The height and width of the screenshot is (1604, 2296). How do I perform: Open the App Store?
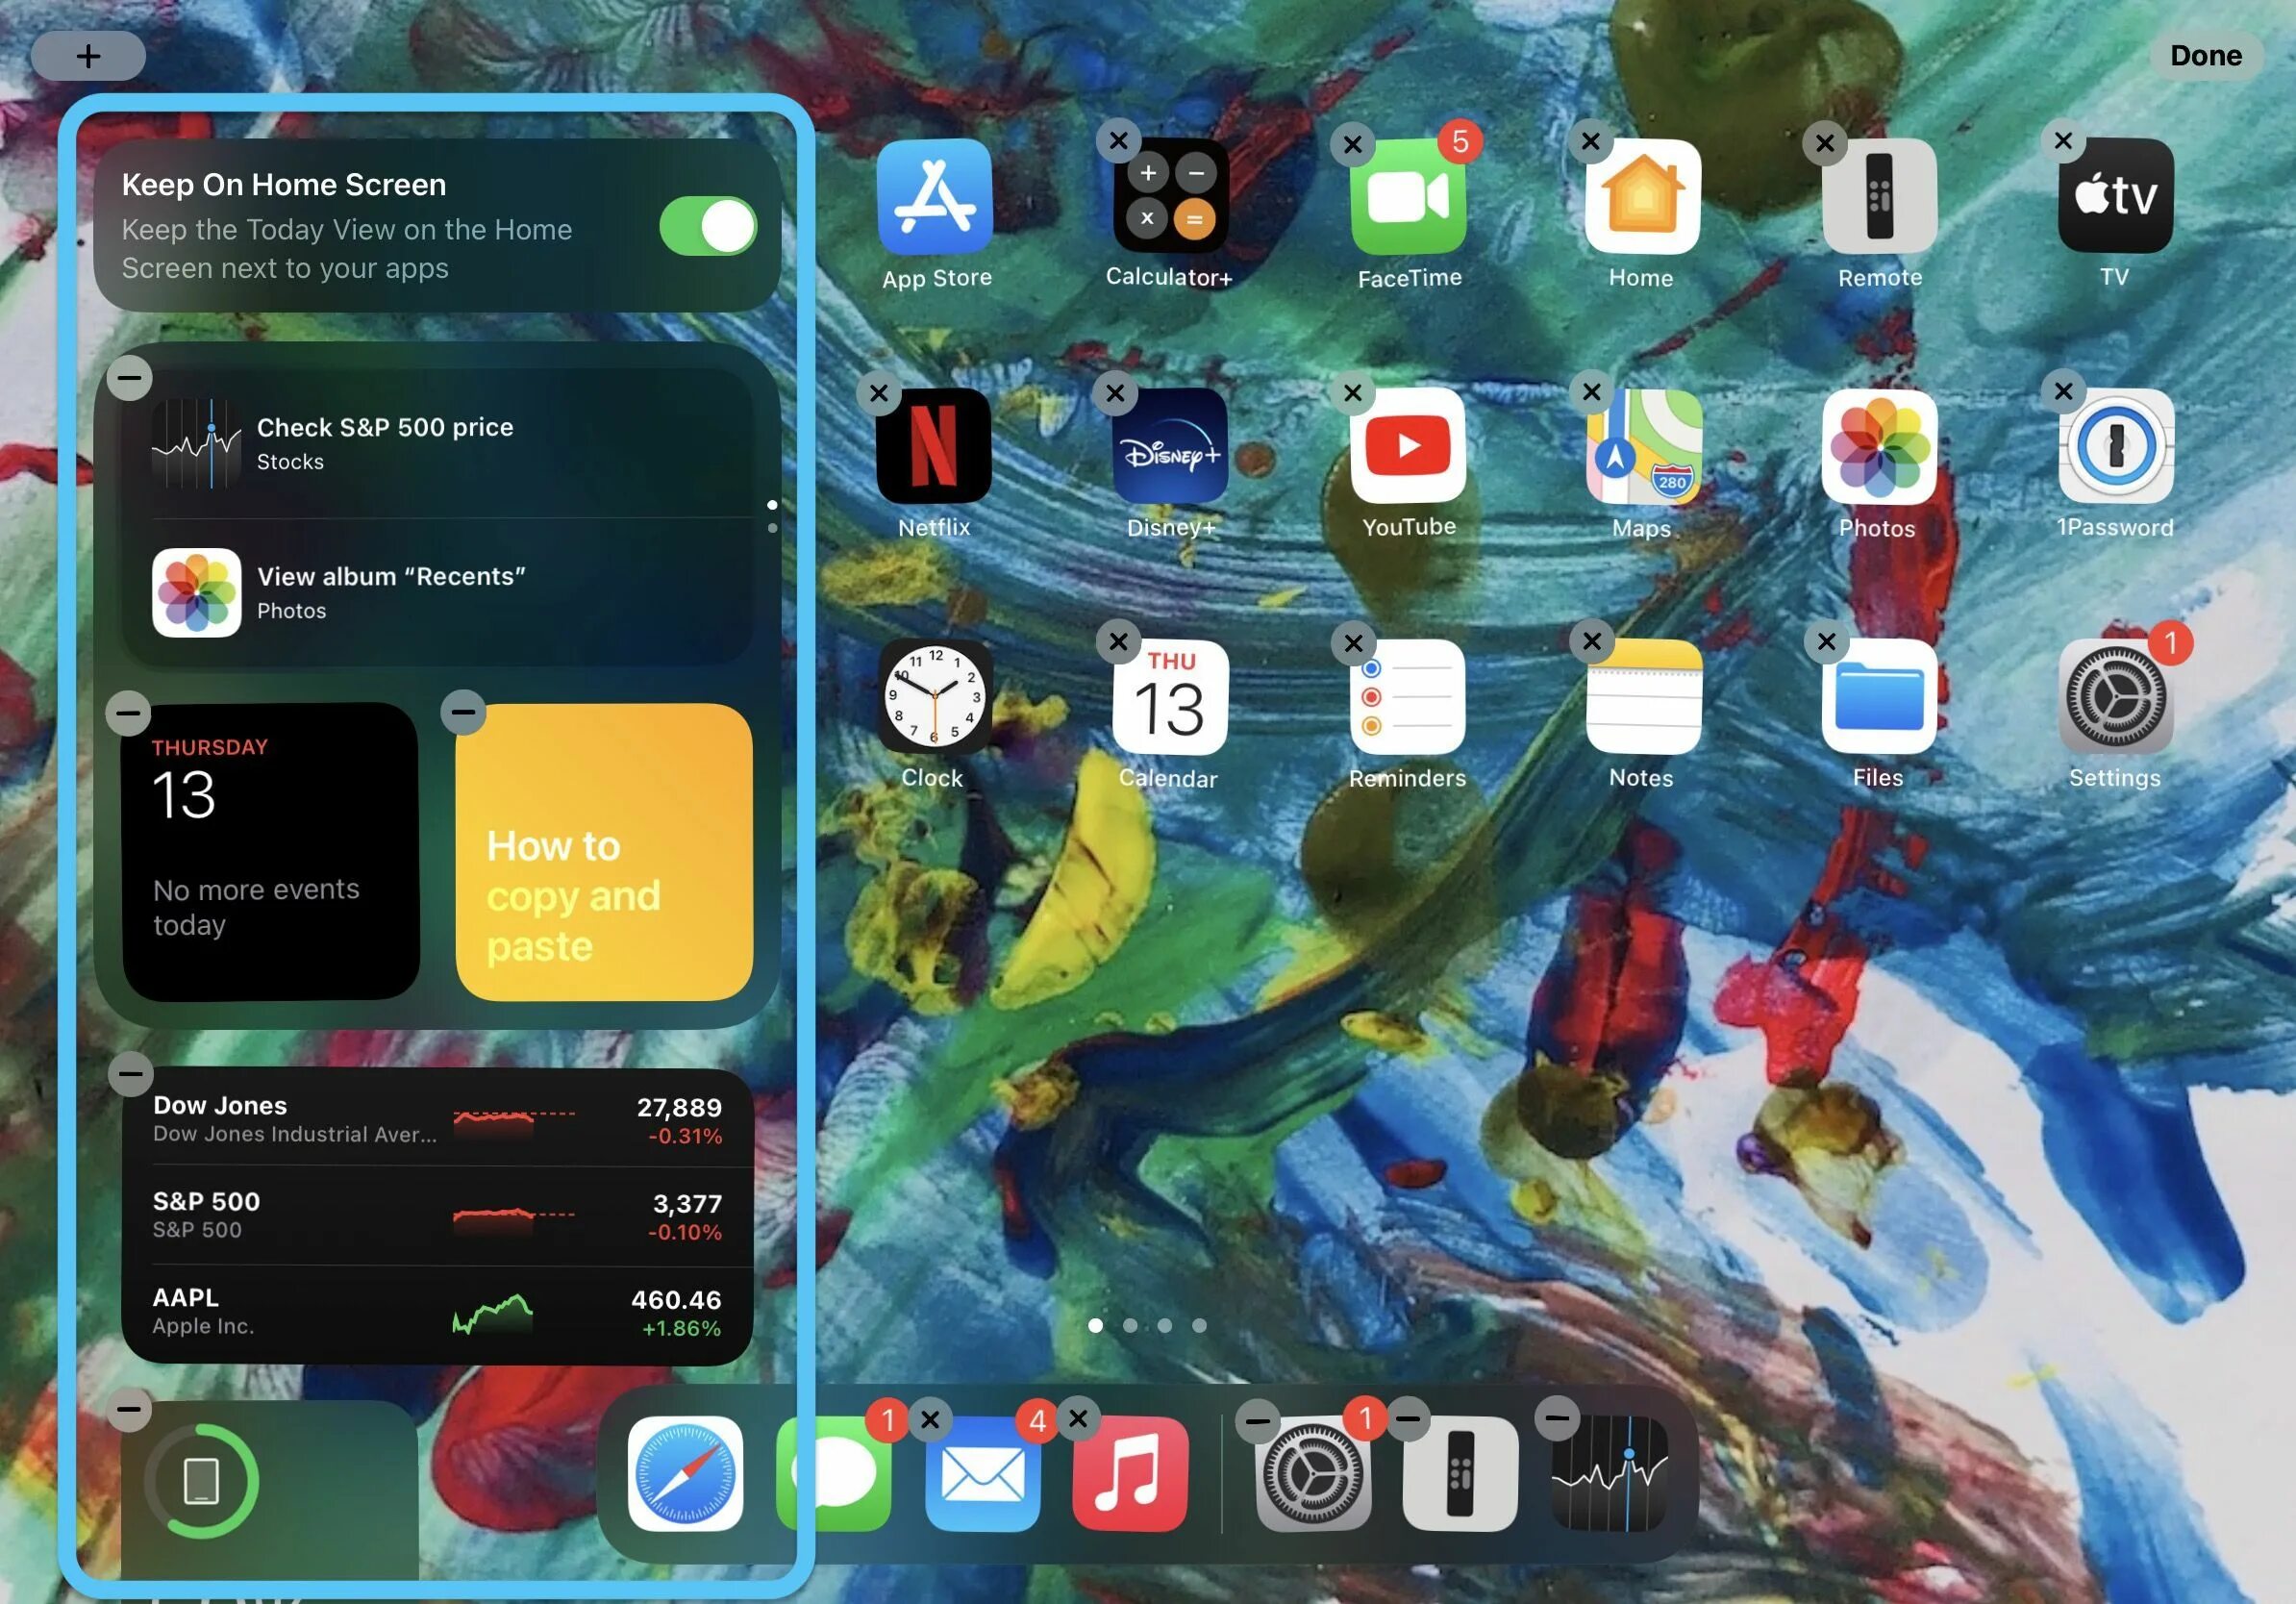[x=936, y=197]
